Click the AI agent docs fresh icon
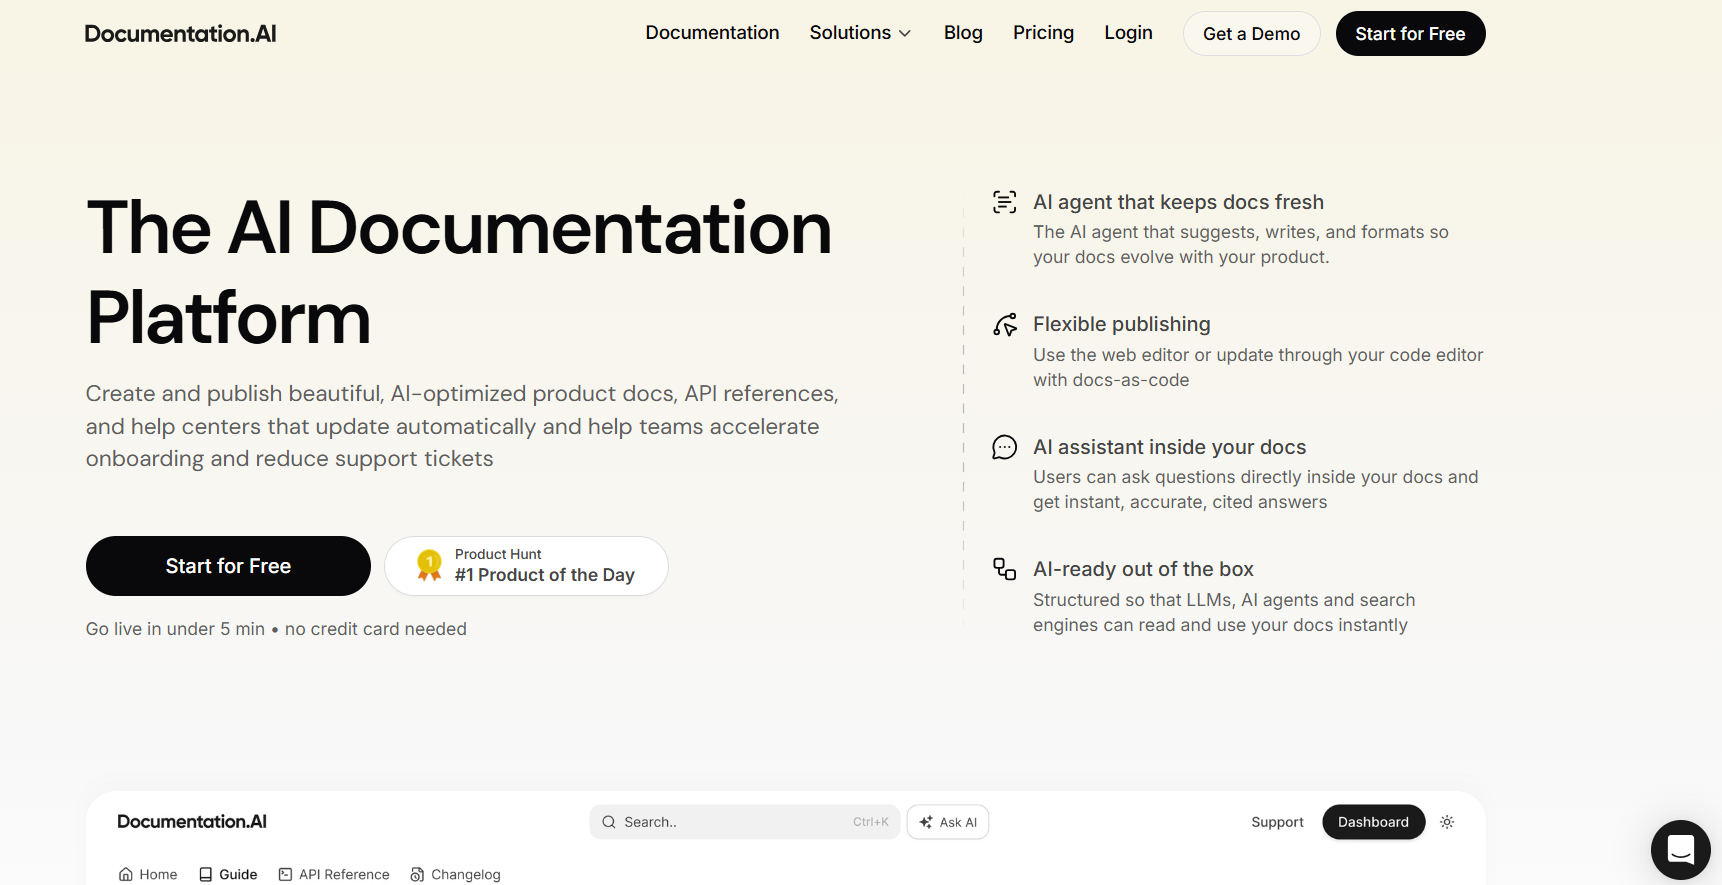Image resolution: width=1722 pixels, height=885 pixels. (x=1004, y=202)
